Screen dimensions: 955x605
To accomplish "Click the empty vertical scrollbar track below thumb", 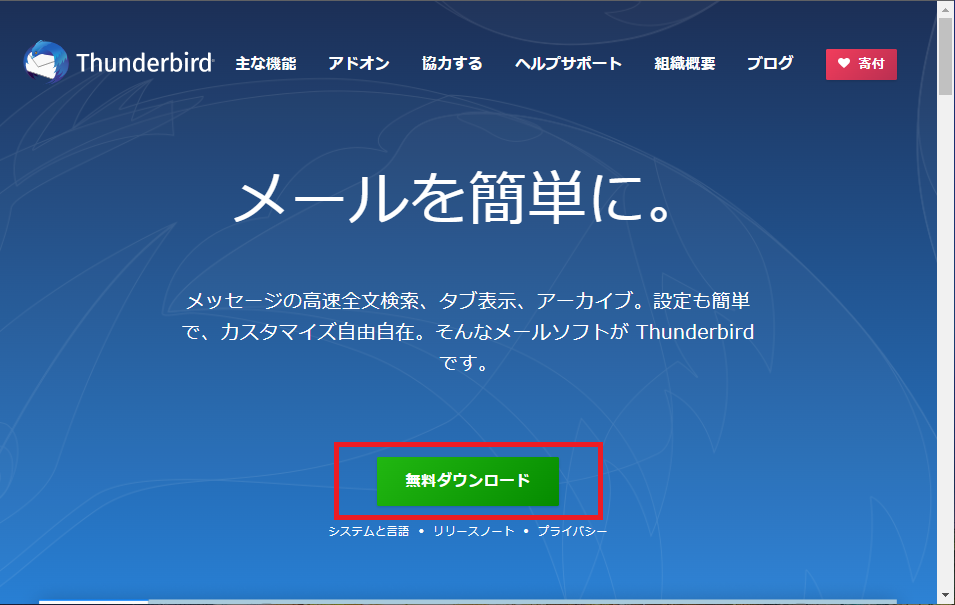I will (x=945, y=350).
